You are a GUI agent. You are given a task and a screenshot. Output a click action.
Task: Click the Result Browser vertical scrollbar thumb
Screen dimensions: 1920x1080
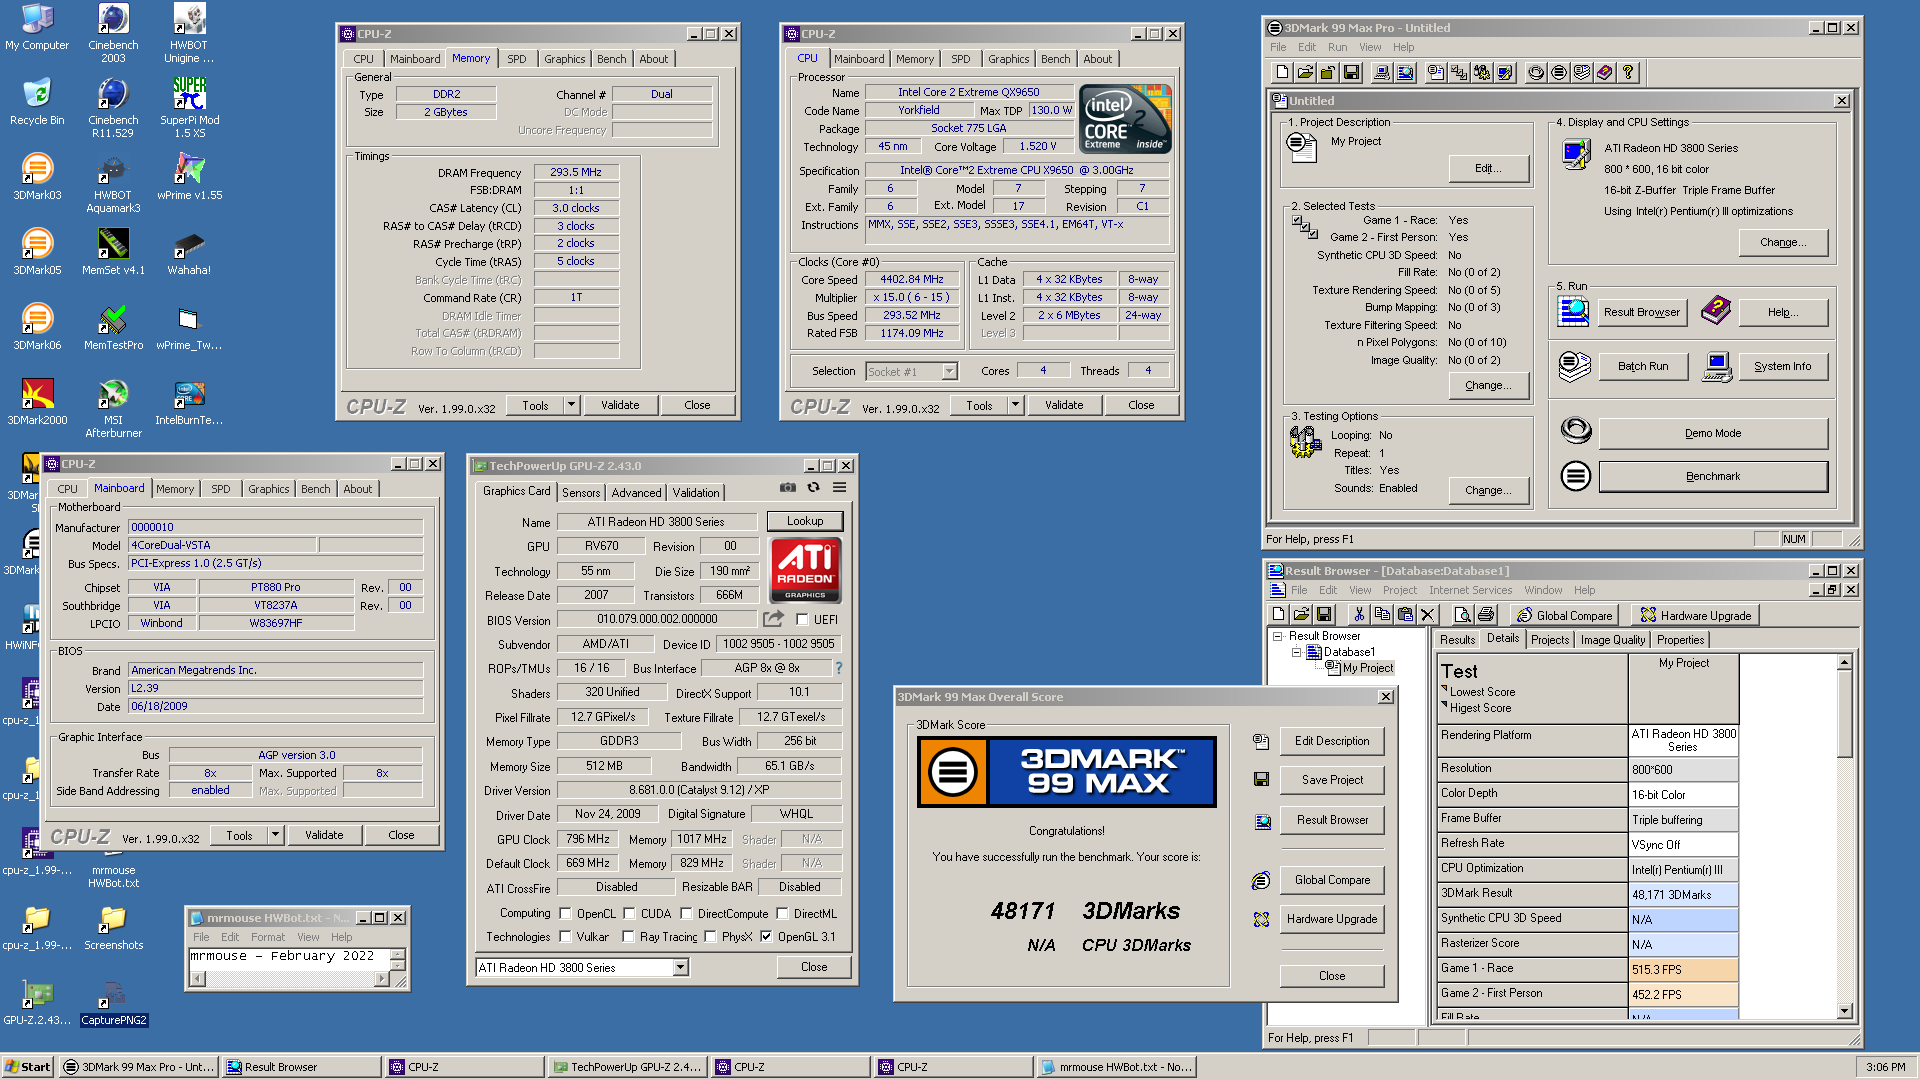pos(1845,714)
